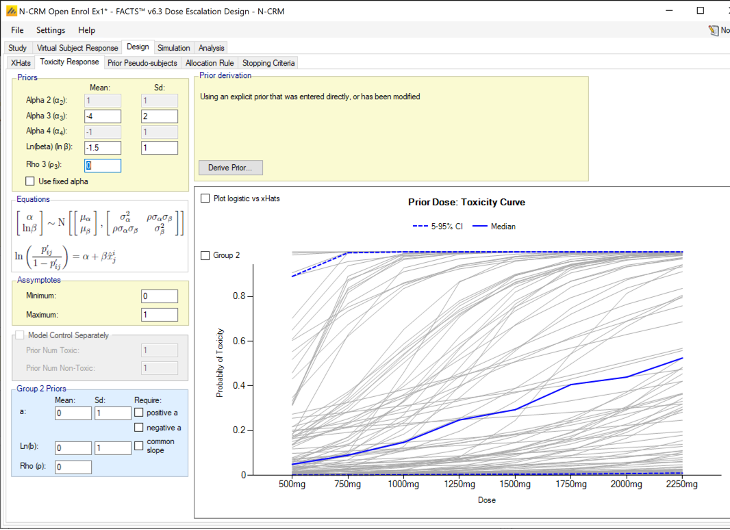Switch to the Simulation tab
The image size is (730, 530).
pyautogui.click(x=173, y=47)
